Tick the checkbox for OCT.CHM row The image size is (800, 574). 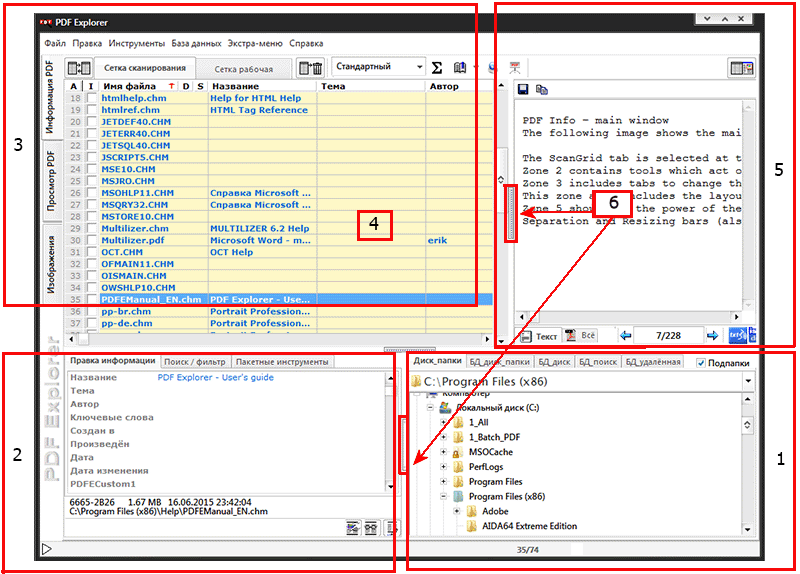[x=91, y=252]
